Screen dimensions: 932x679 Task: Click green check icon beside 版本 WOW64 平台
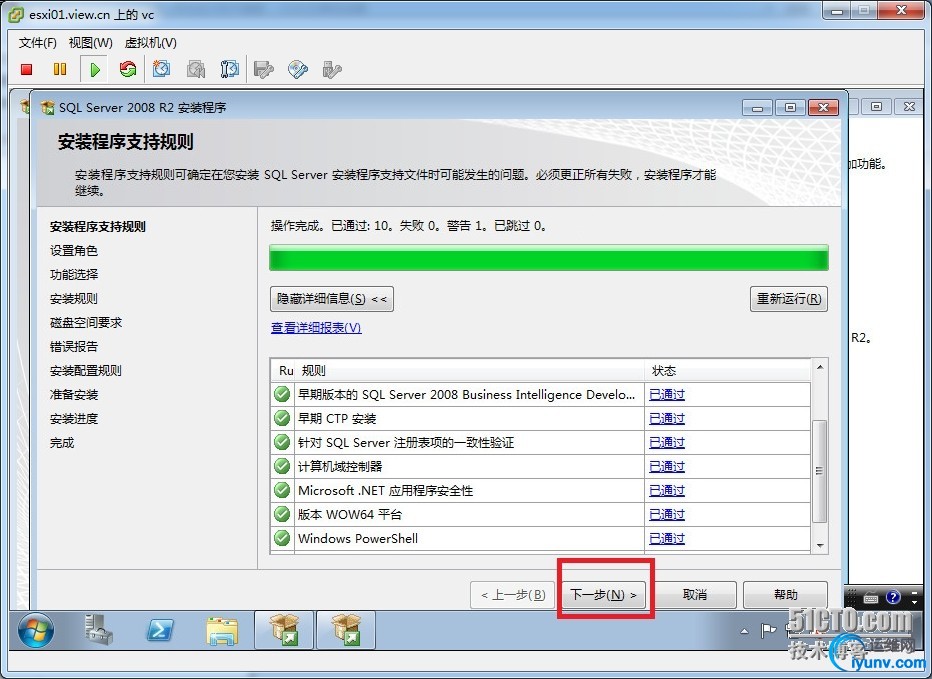[282, 515]
